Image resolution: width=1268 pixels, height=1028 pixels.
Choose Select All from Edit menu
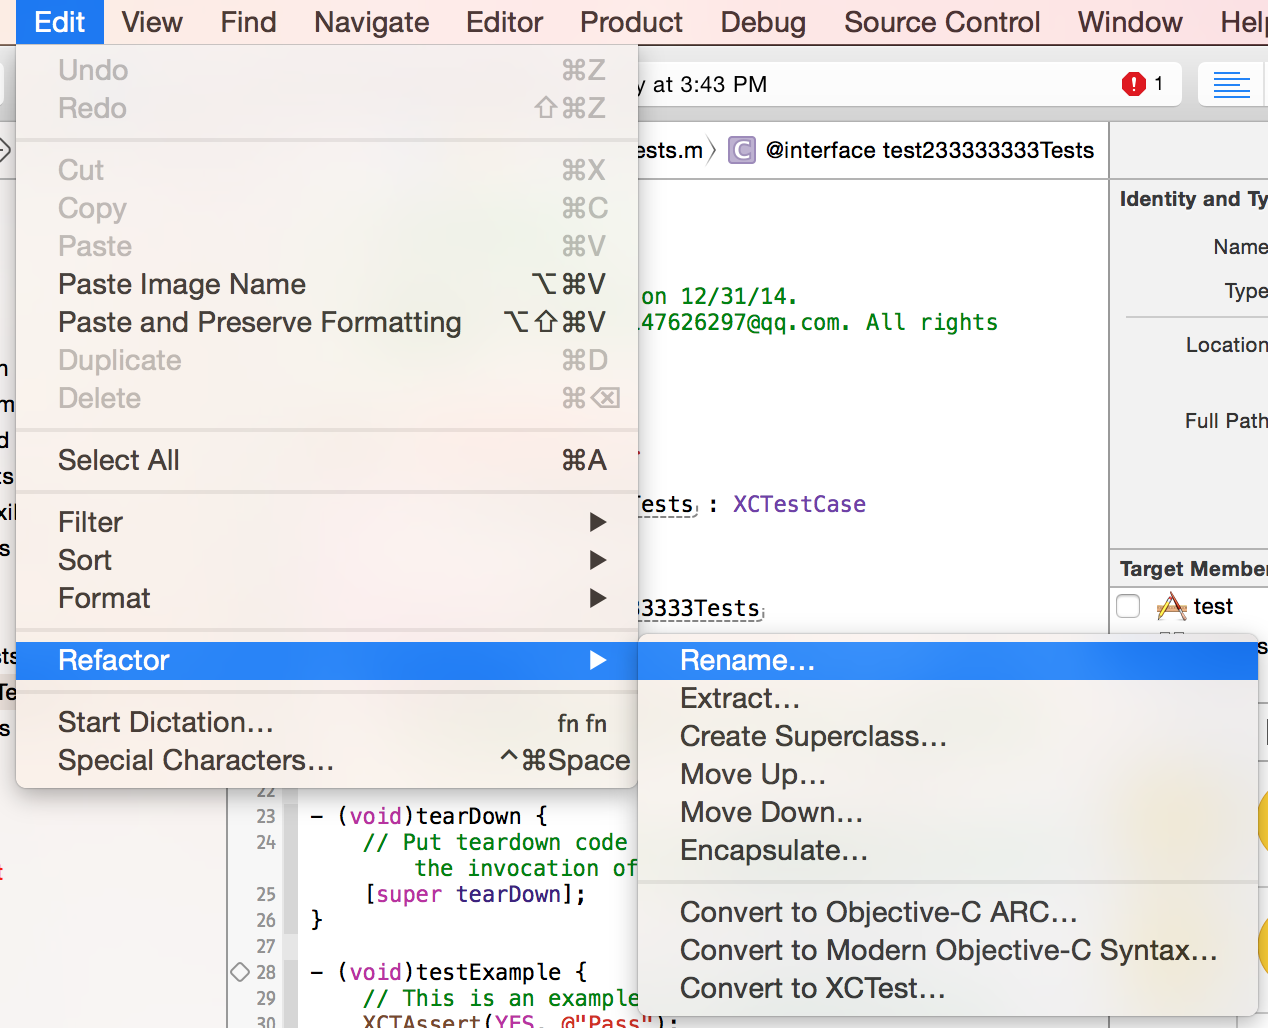coord(327,460)
